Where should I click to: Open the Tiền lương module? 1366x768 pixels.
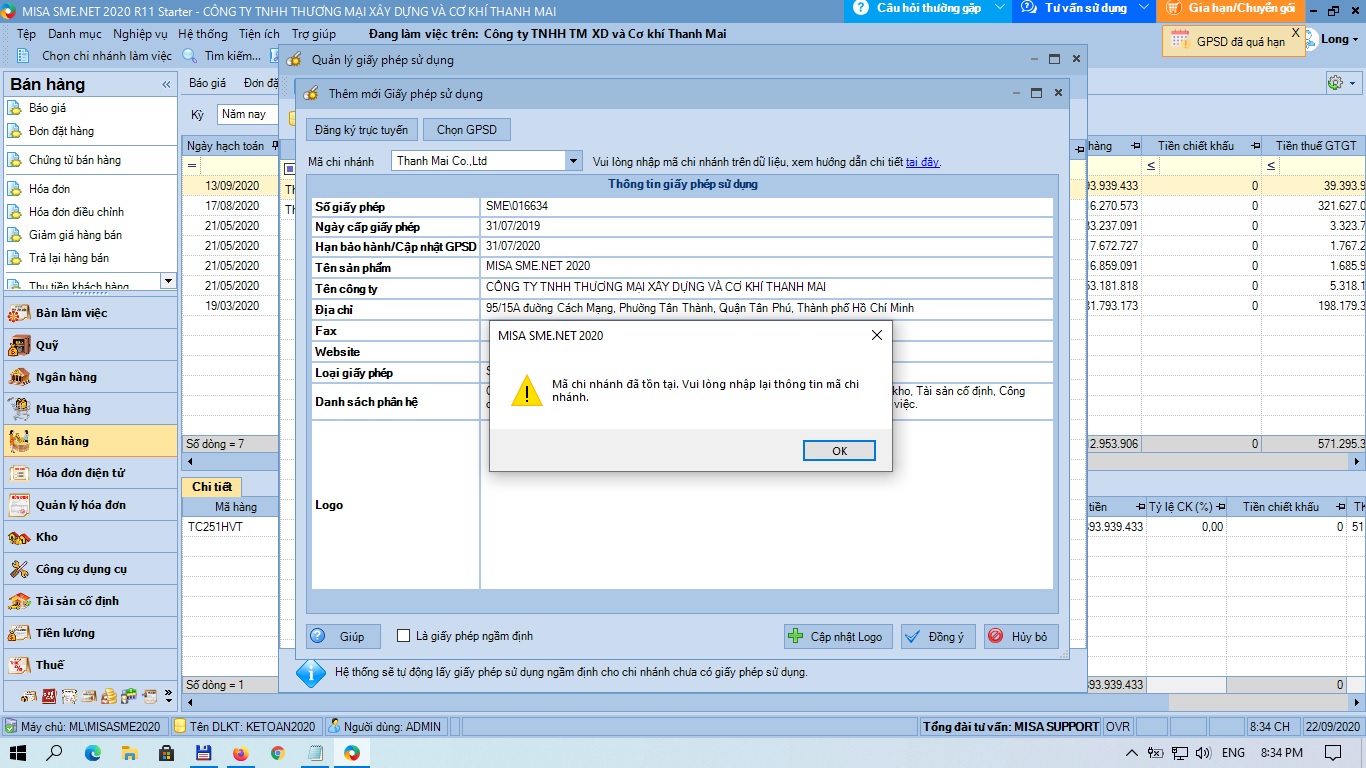pos(91,633)
